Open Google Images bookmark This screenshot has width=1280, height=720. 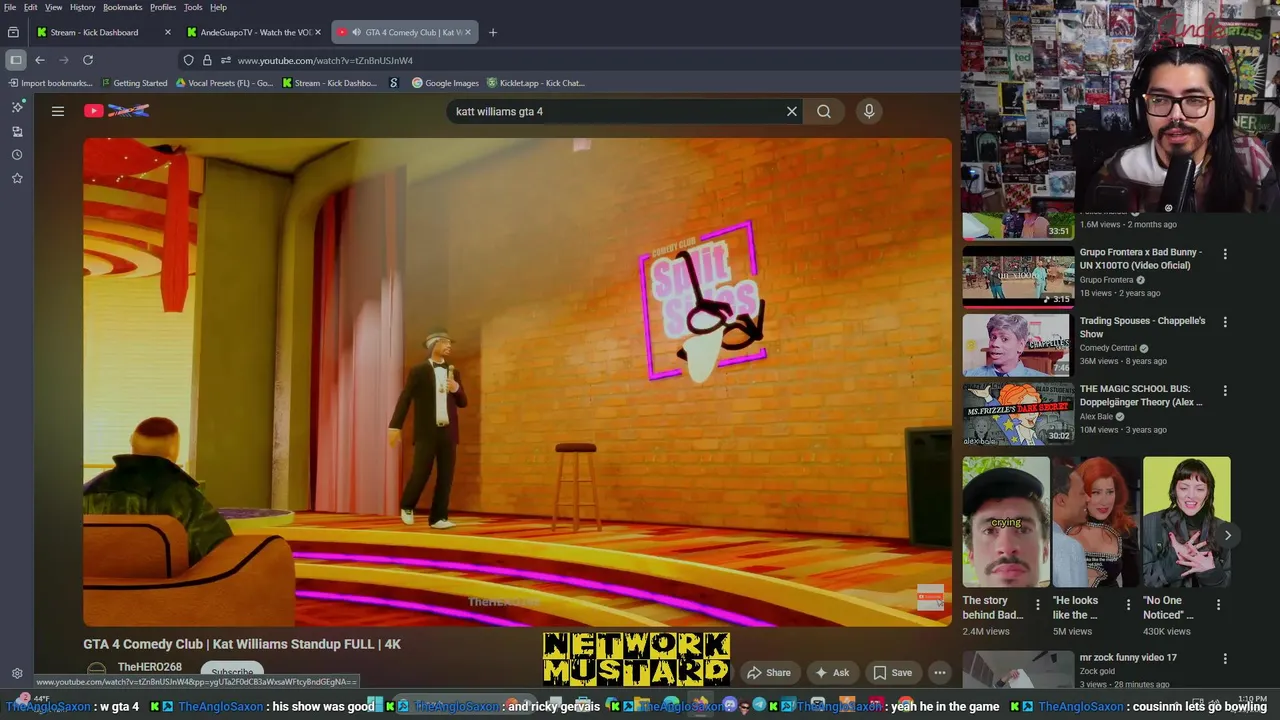click(x=445, y=83)
